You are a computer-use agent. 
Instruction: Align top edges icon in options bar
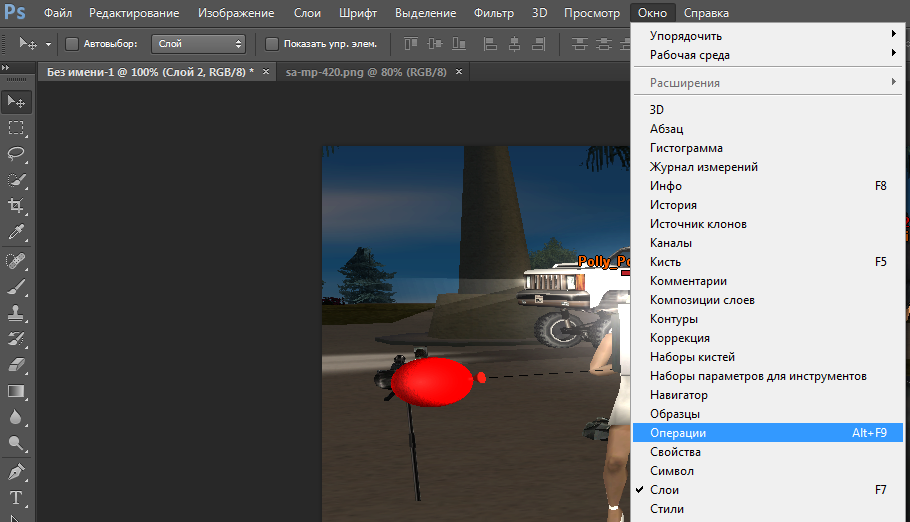411,44
